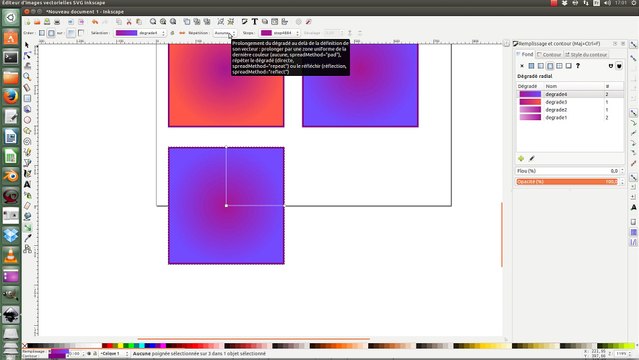The width and height of the screenshot is (639, 360).
Task: Open the Calque 1 layer dropdown
Action: point(114,353)
